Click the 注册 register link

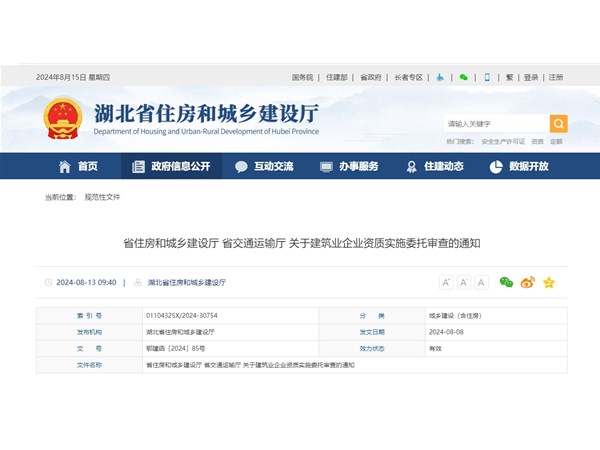[x=556, y=77]
